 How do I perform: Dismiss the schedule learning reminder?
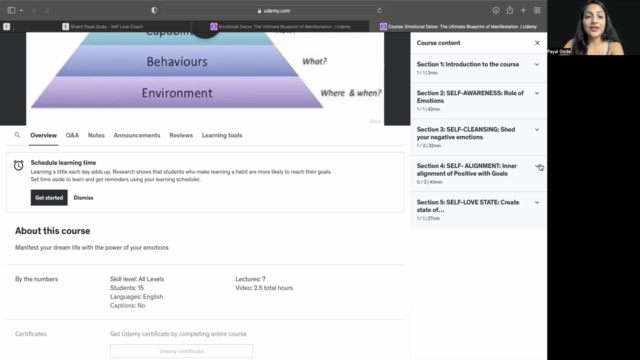click(83, 198)
